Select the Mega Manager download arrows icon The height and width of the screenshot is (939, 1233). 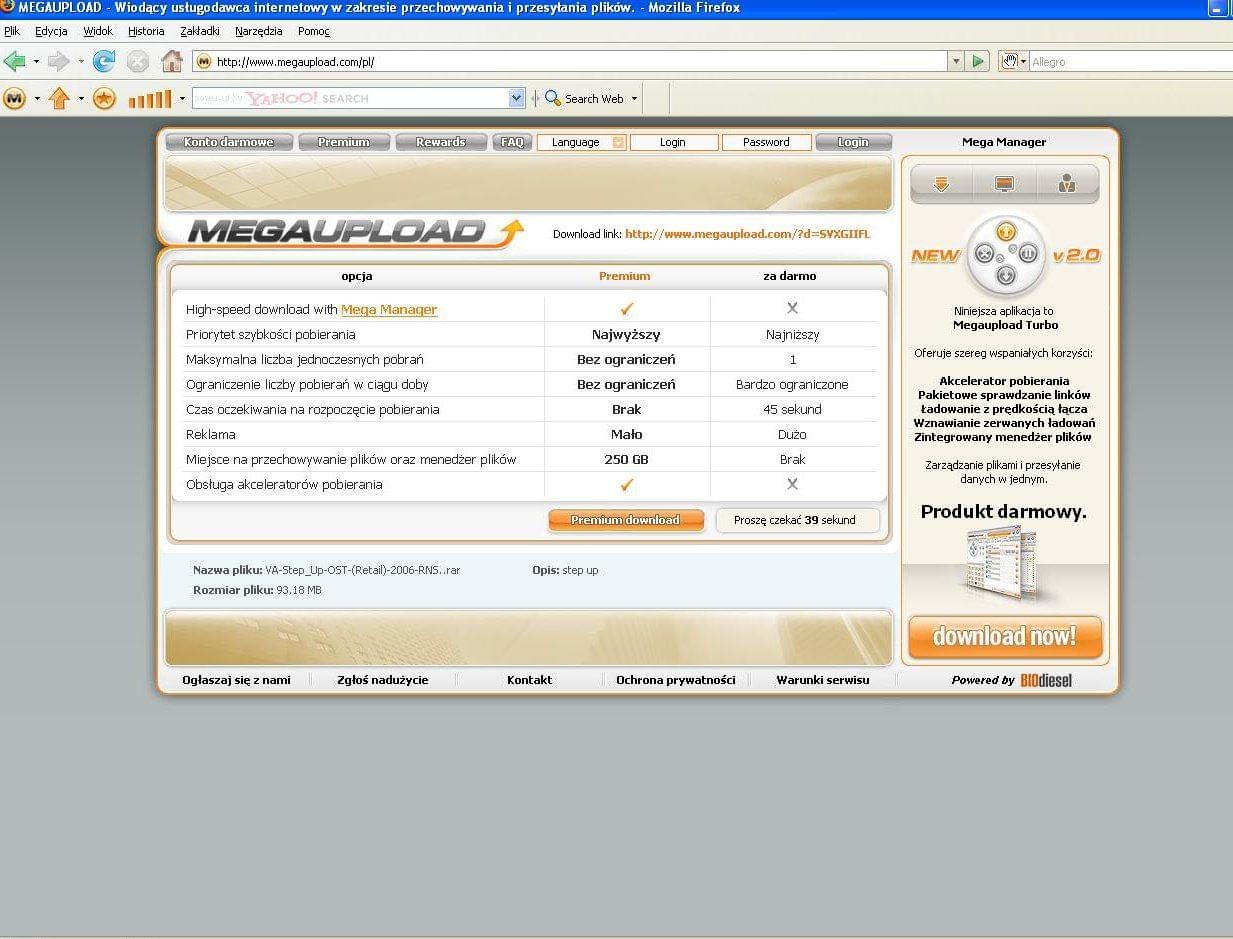coord(941,184)
